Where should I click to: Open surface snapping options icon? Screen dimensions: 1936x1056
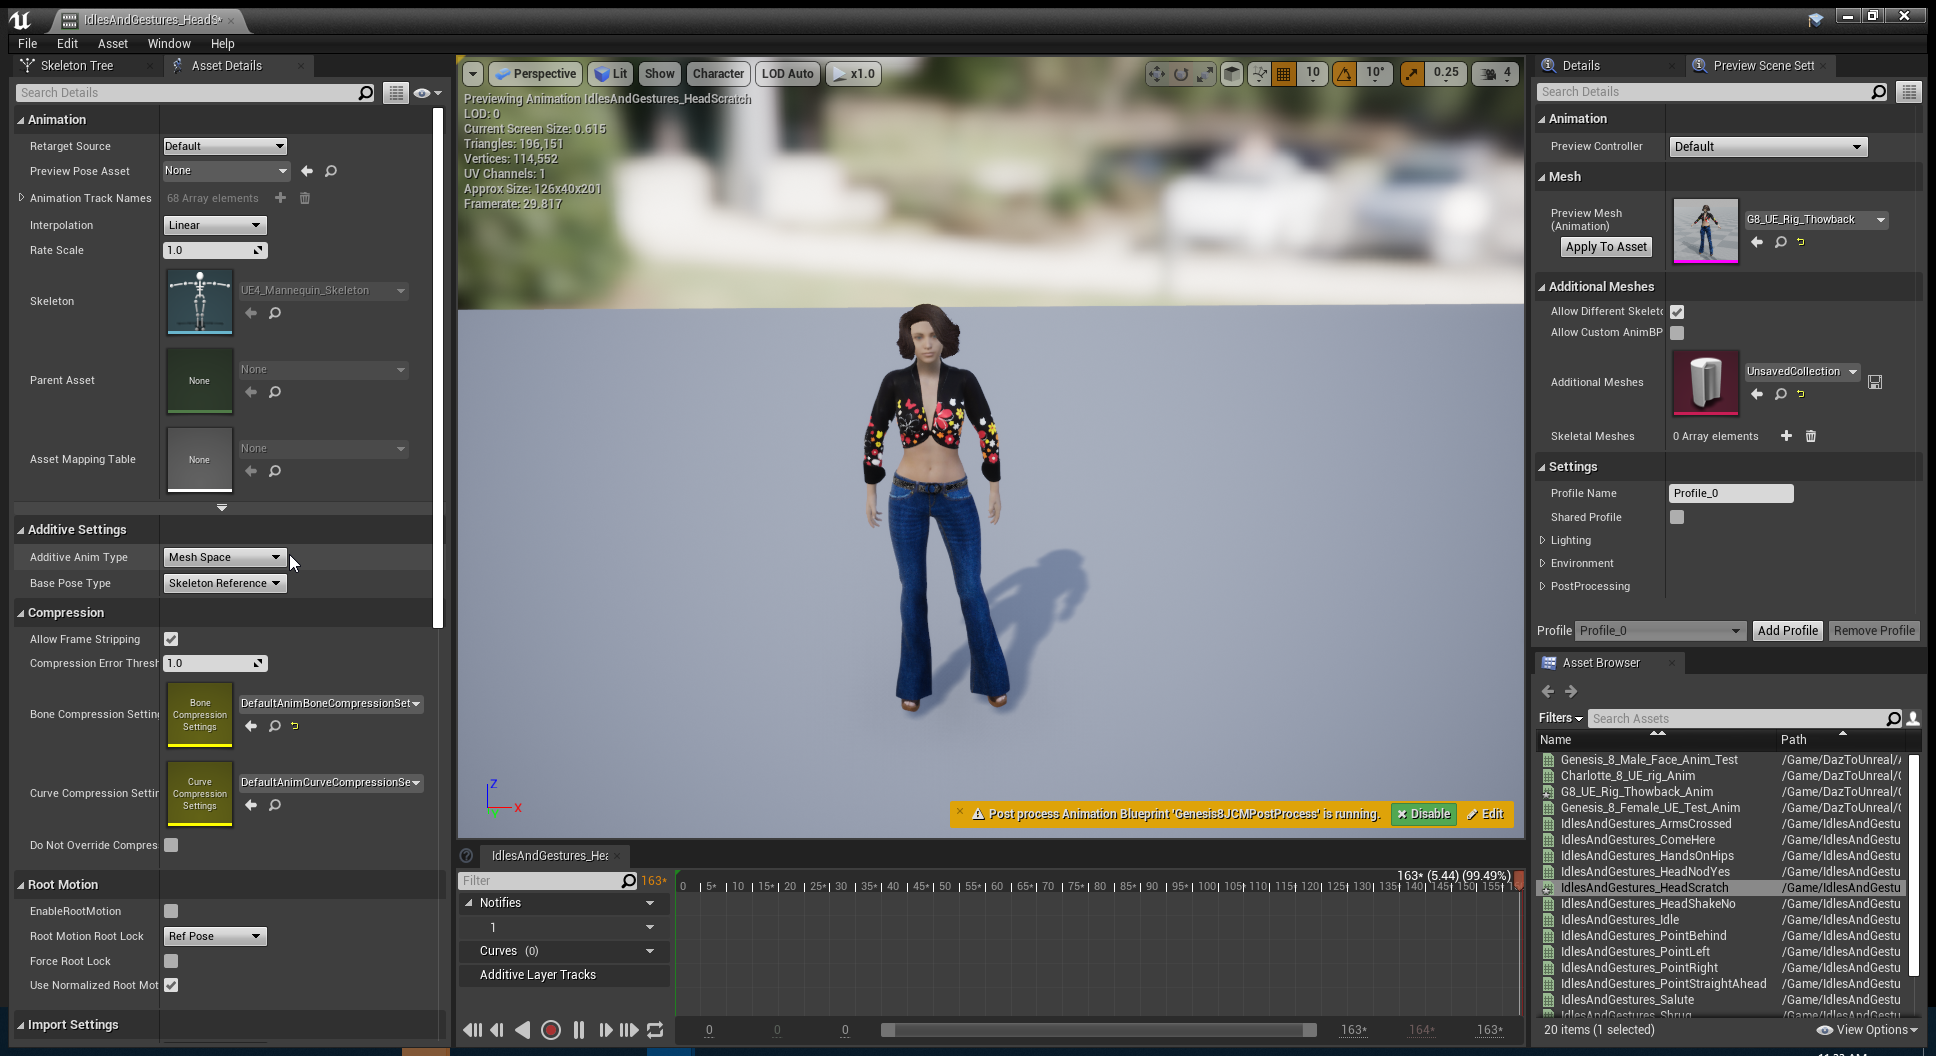click(x=1259, y=74)
